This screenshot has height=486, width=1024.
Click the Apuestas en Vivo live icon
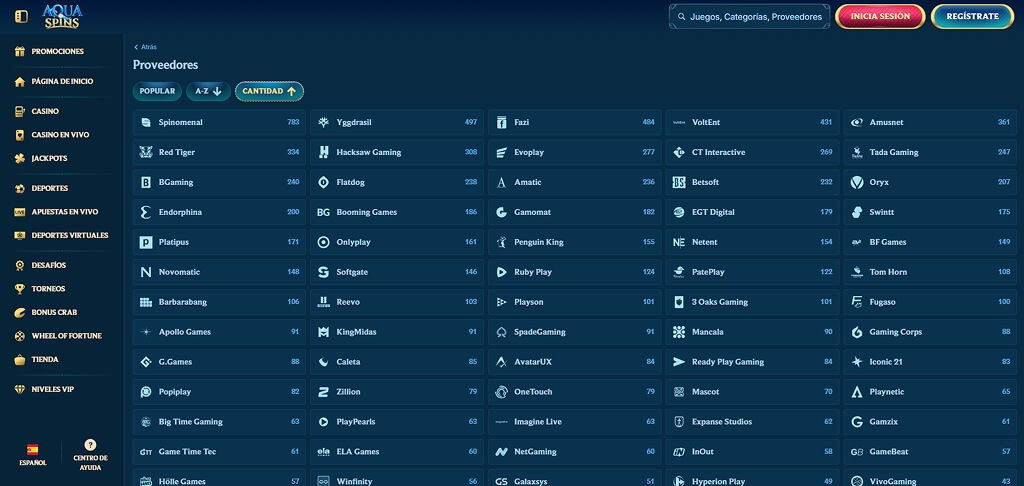[x=20, y=212]
